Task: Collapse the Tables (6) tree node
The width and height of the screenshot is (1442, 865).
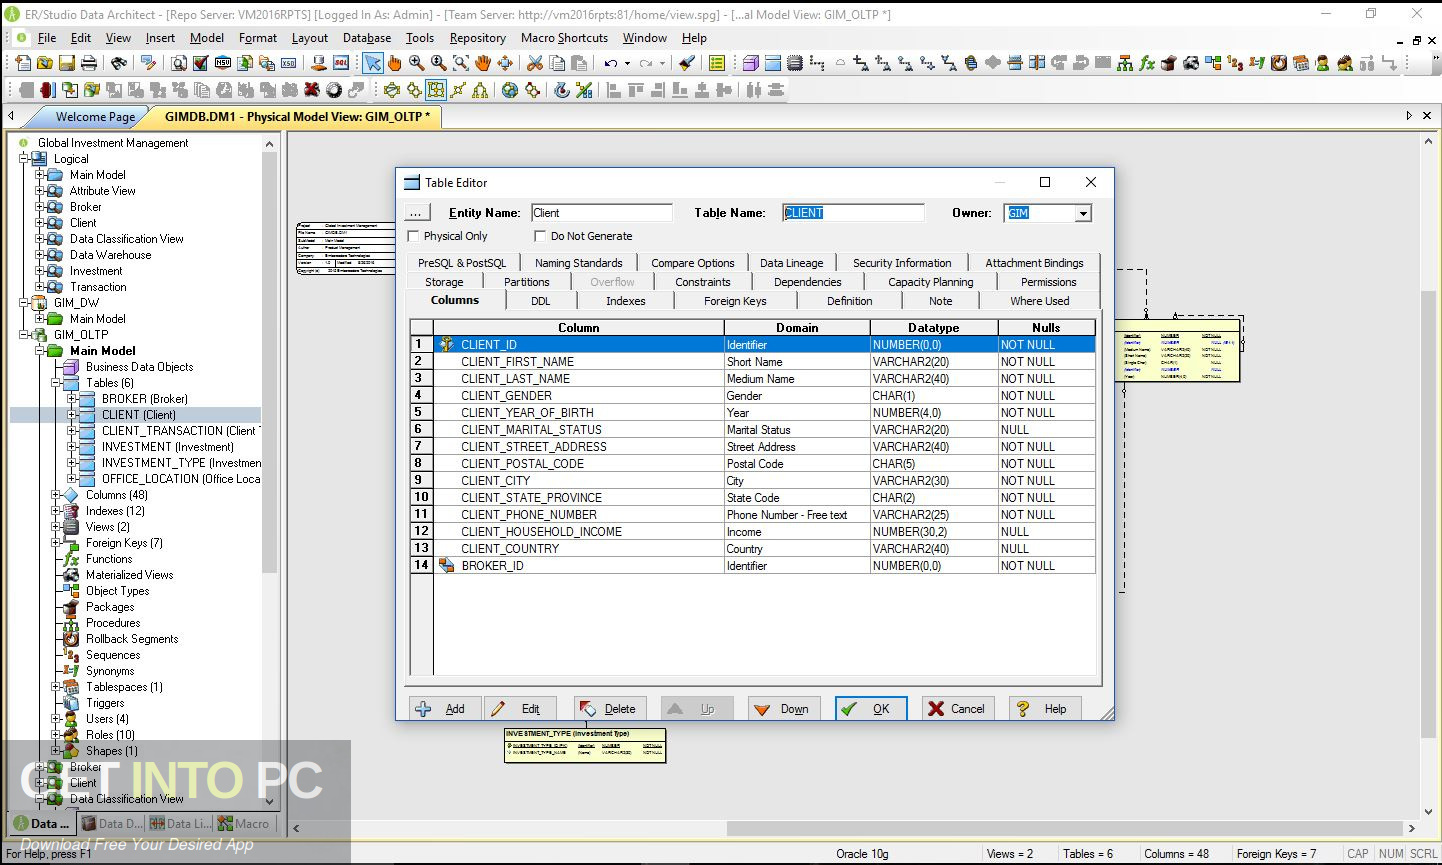Action: pos(56,383)
